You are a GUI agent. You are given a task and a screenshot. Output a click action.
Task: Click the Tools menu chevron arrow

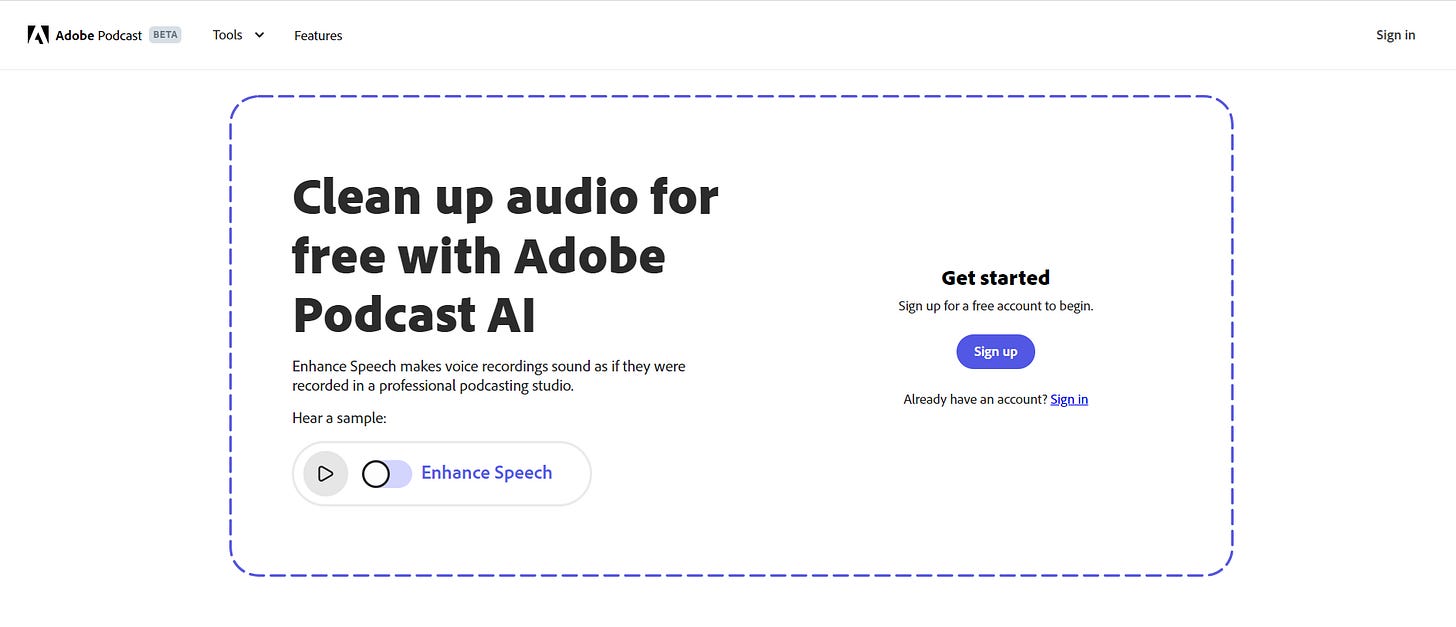pyautogui.click(x=259, y=35)
